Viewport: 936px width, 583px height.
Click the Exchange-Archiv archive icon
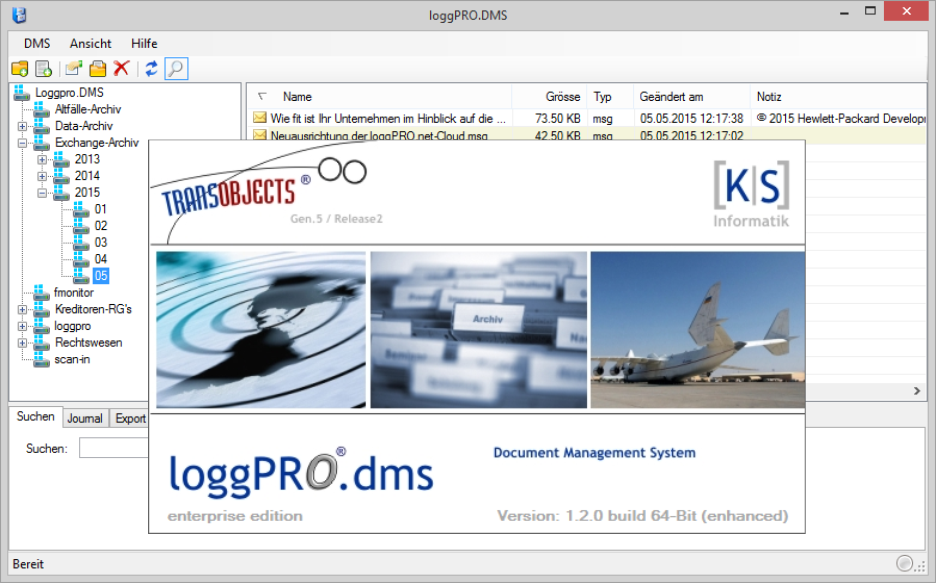pos(42,143)
